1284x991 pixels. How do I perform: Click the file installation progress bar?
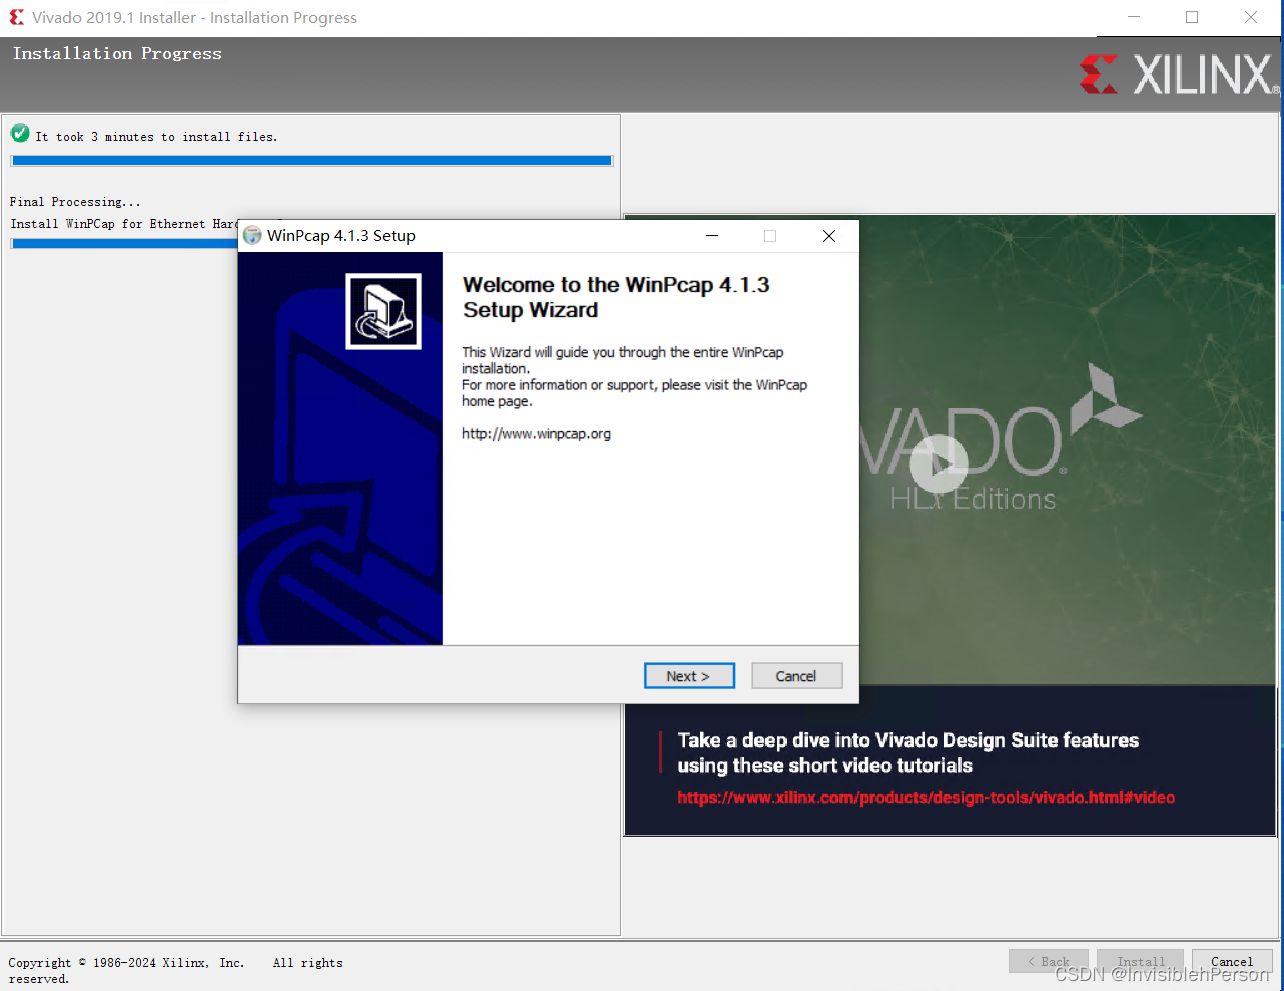click(312, 160)
